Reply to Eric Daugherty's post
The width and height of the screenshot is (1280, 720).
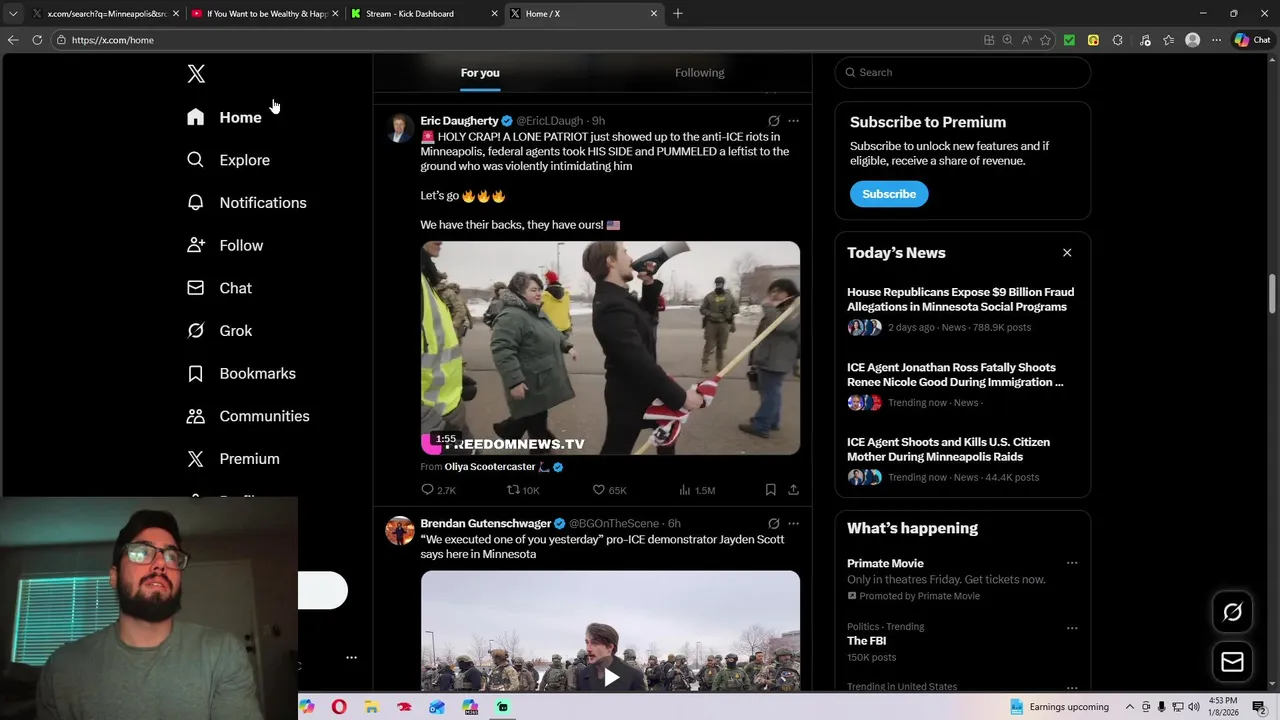click(x=438, y=490)
